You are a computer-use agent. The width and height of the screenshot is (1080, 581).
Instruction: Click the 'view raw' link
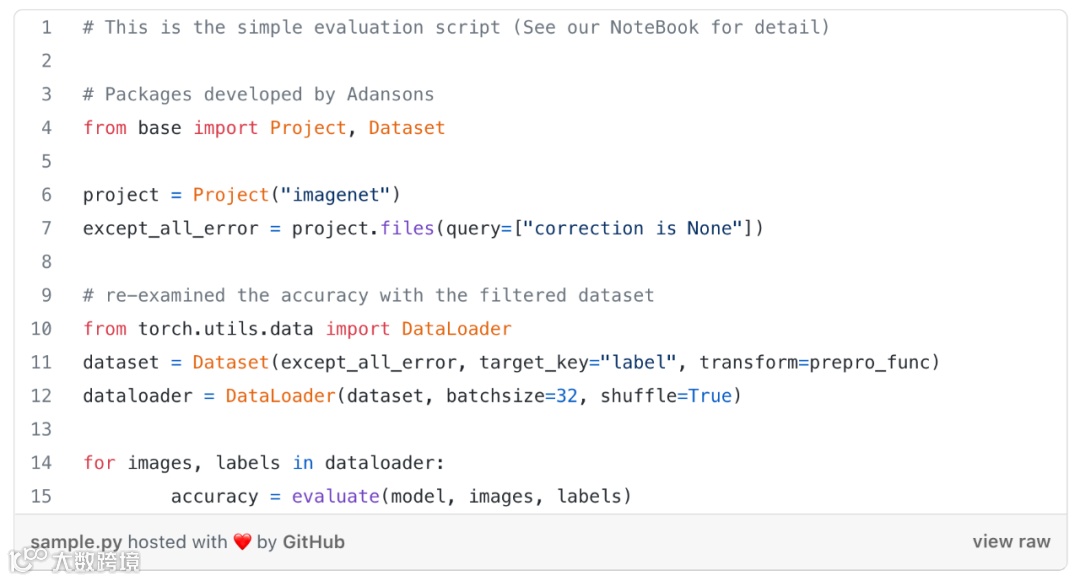(x=1011, y=541)
